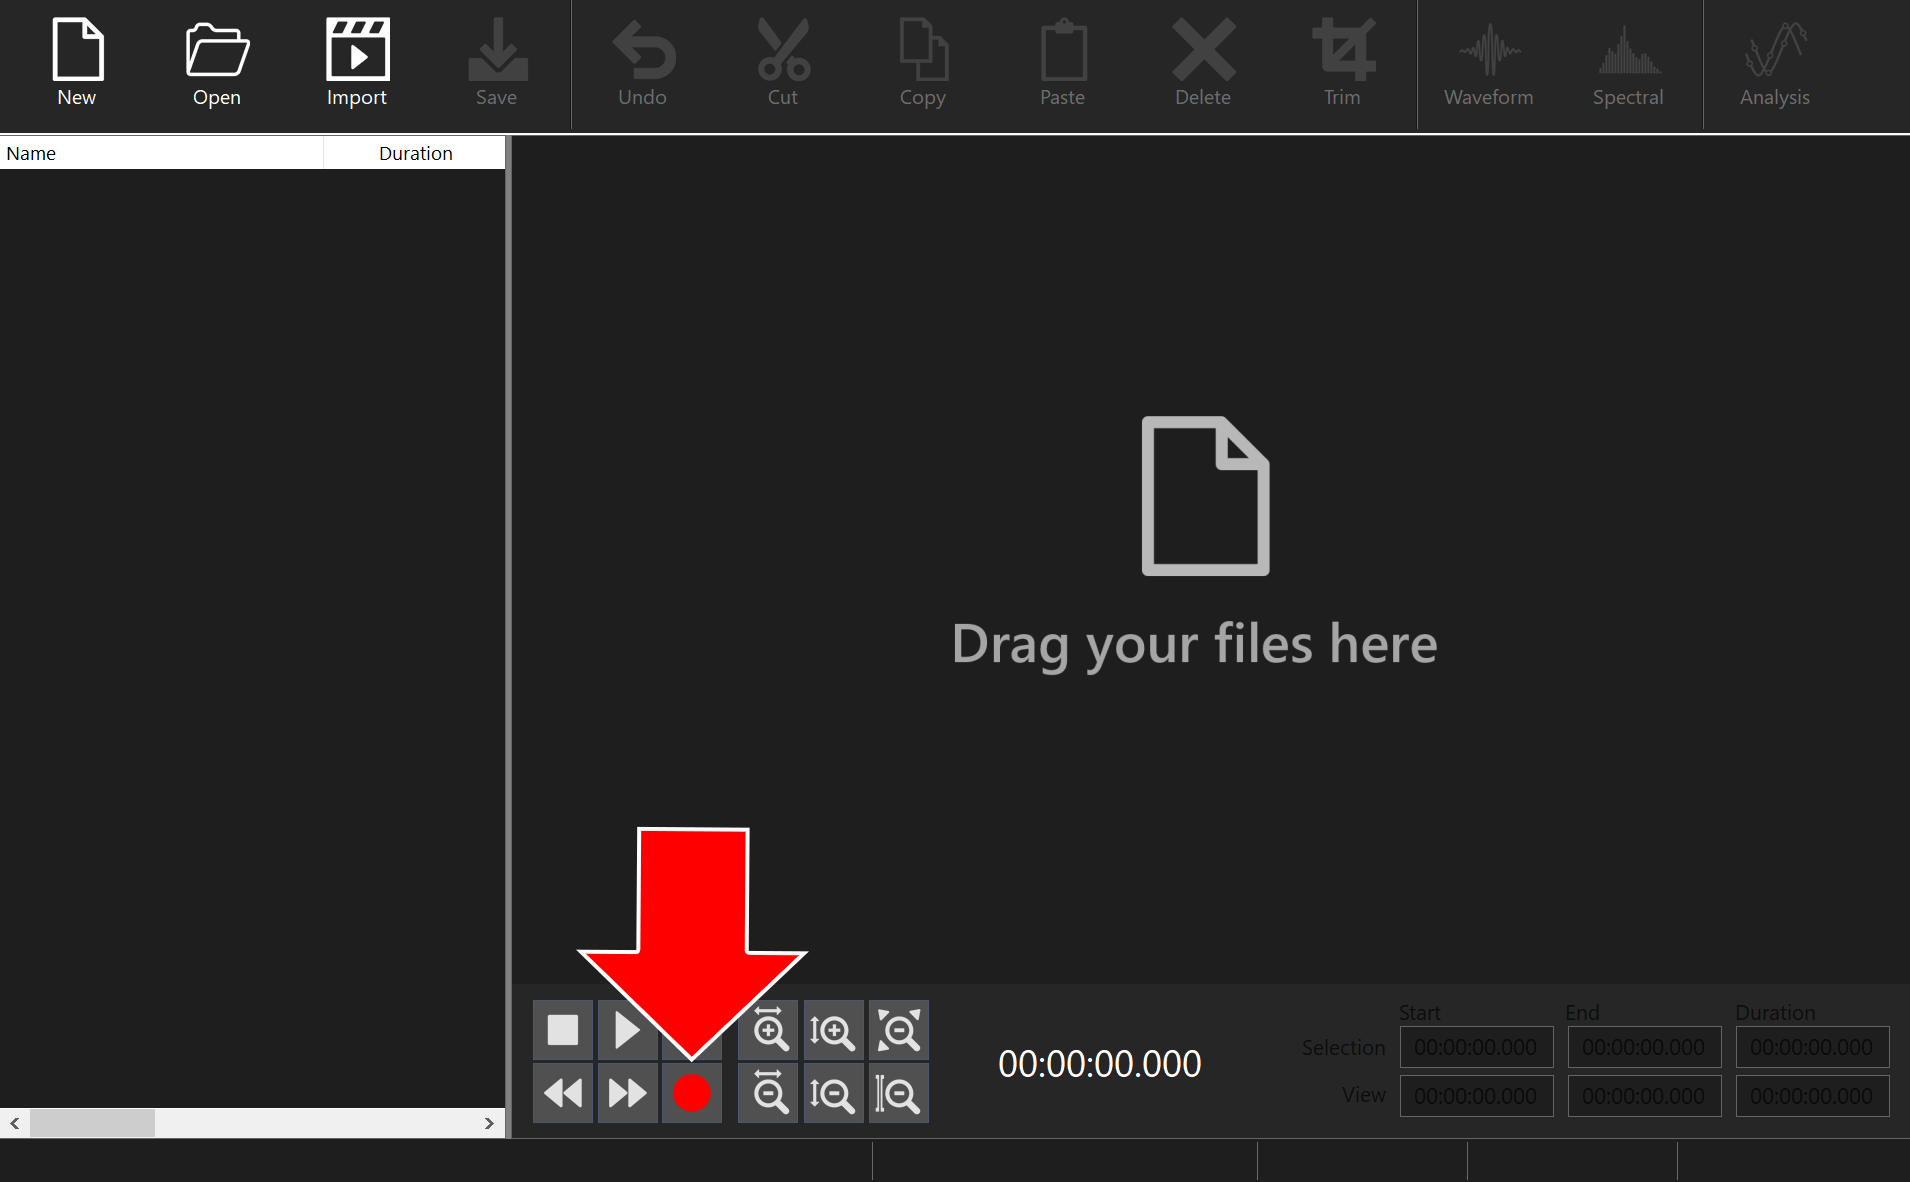Screen dimensions: 1910x1182
Task: Click the Save toolbar button
Action: (x=497, y=63)
